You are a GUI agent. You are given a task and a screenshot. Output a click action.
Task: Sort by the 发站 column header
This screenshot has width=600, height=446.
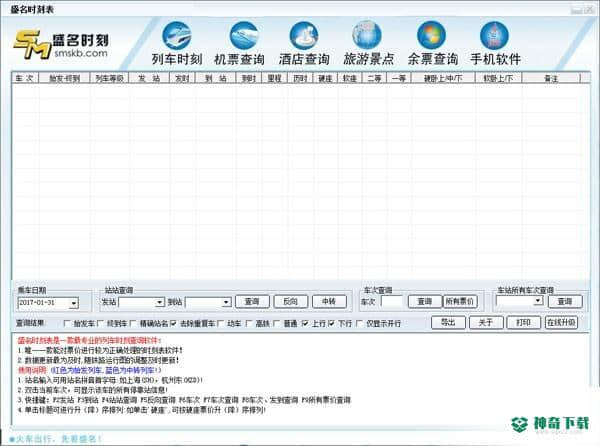tap(149, 78)
